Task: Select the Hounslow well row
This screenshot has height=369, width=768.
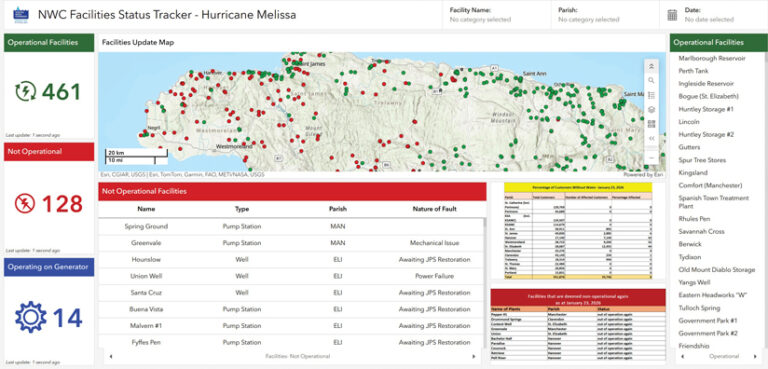Action: [x=291, y=260]
